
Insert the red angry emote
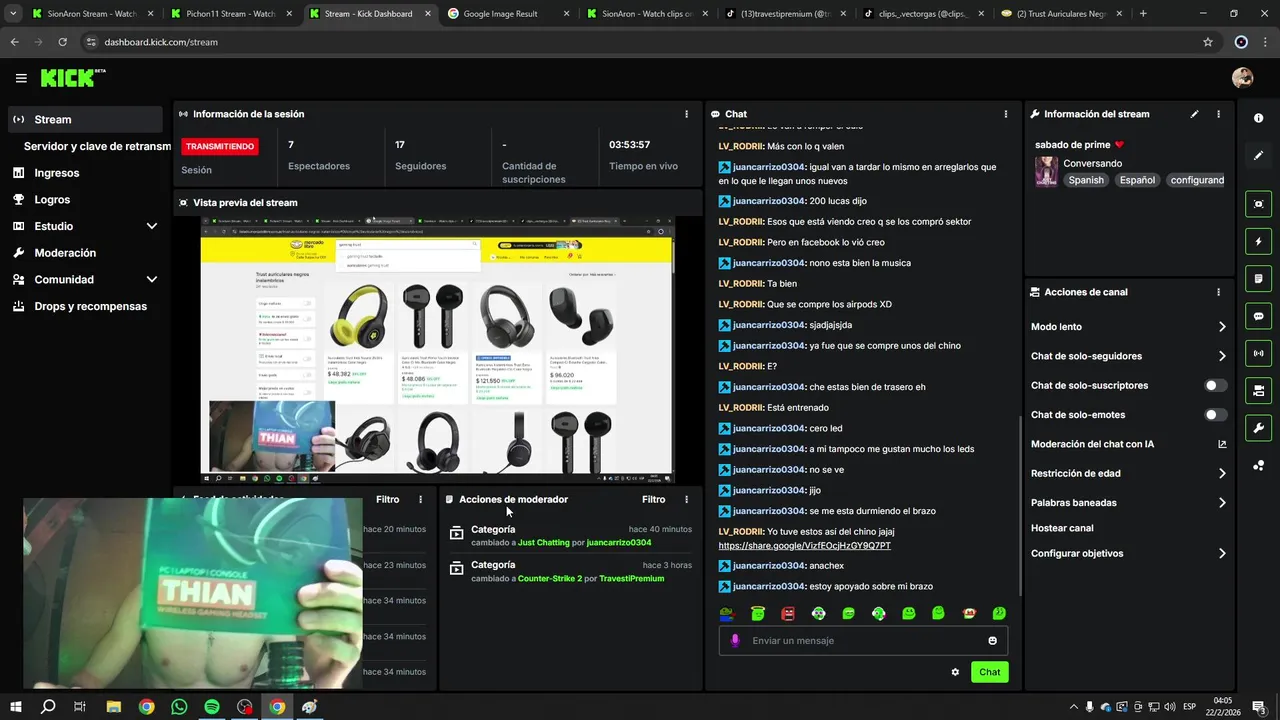point(788,613)
